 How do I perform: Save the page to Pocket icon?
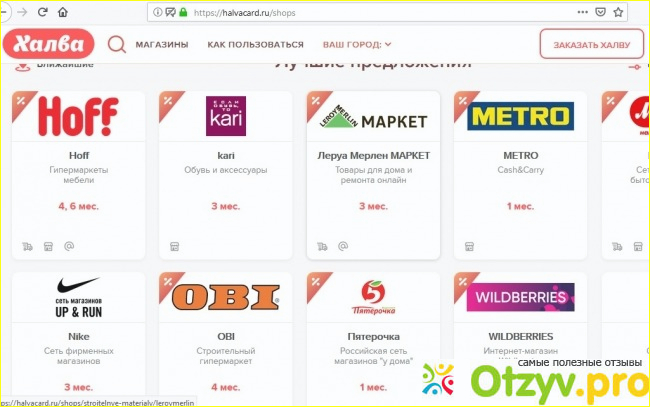tap(600, 12)
